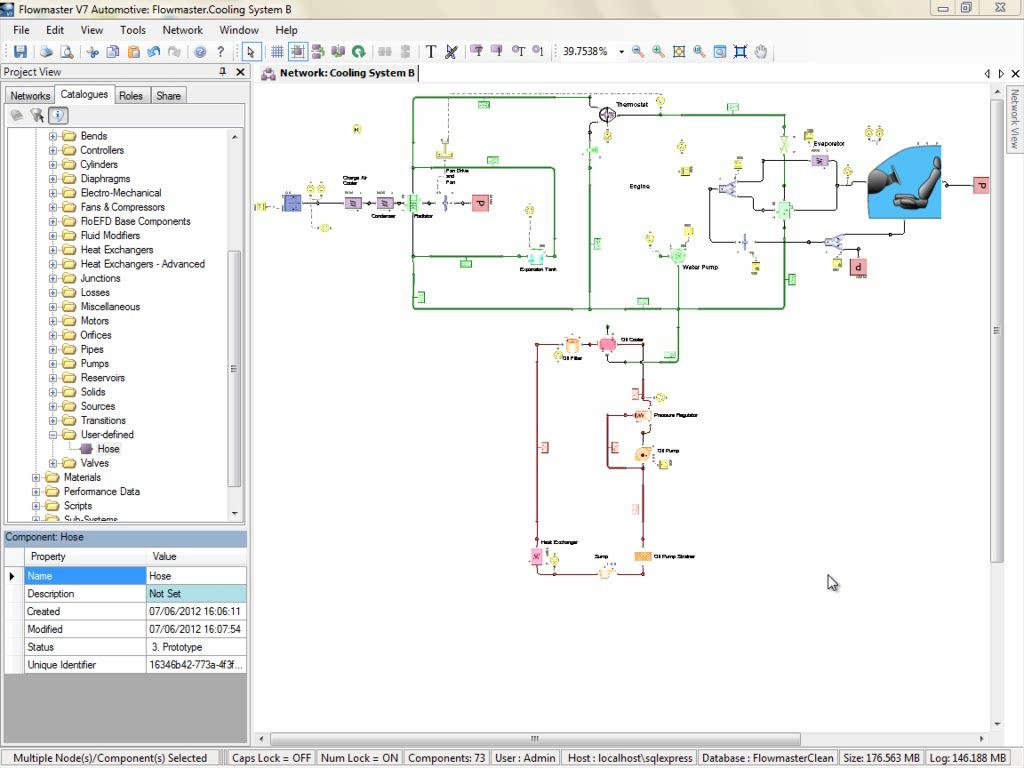Select the Description field in the Hose property panel
Screen dimensions: 1024x768
(85, 593)
